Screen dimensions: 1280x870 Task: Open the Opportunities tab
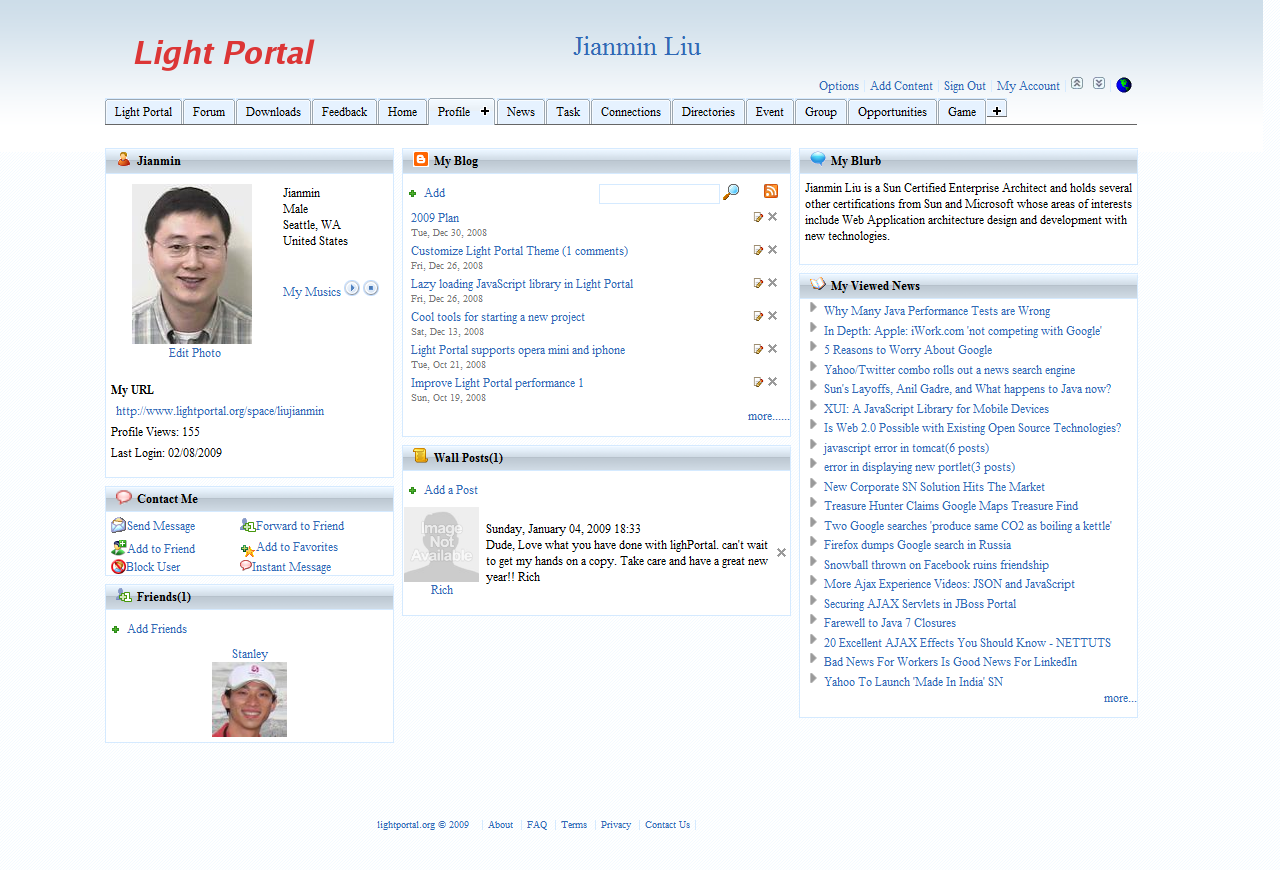(x=892, y=112)
